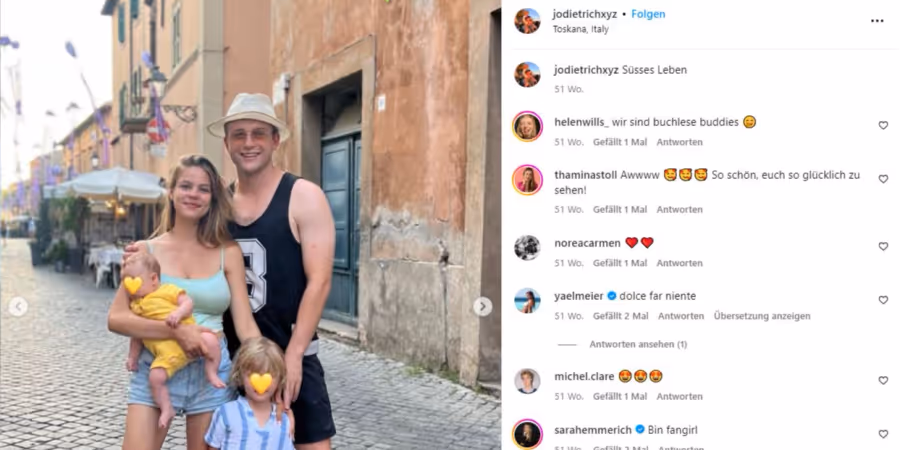Open noreacarmen profile avatar
Image resolution: width=900 pixels, height=450 pixels.
point(527,247)
